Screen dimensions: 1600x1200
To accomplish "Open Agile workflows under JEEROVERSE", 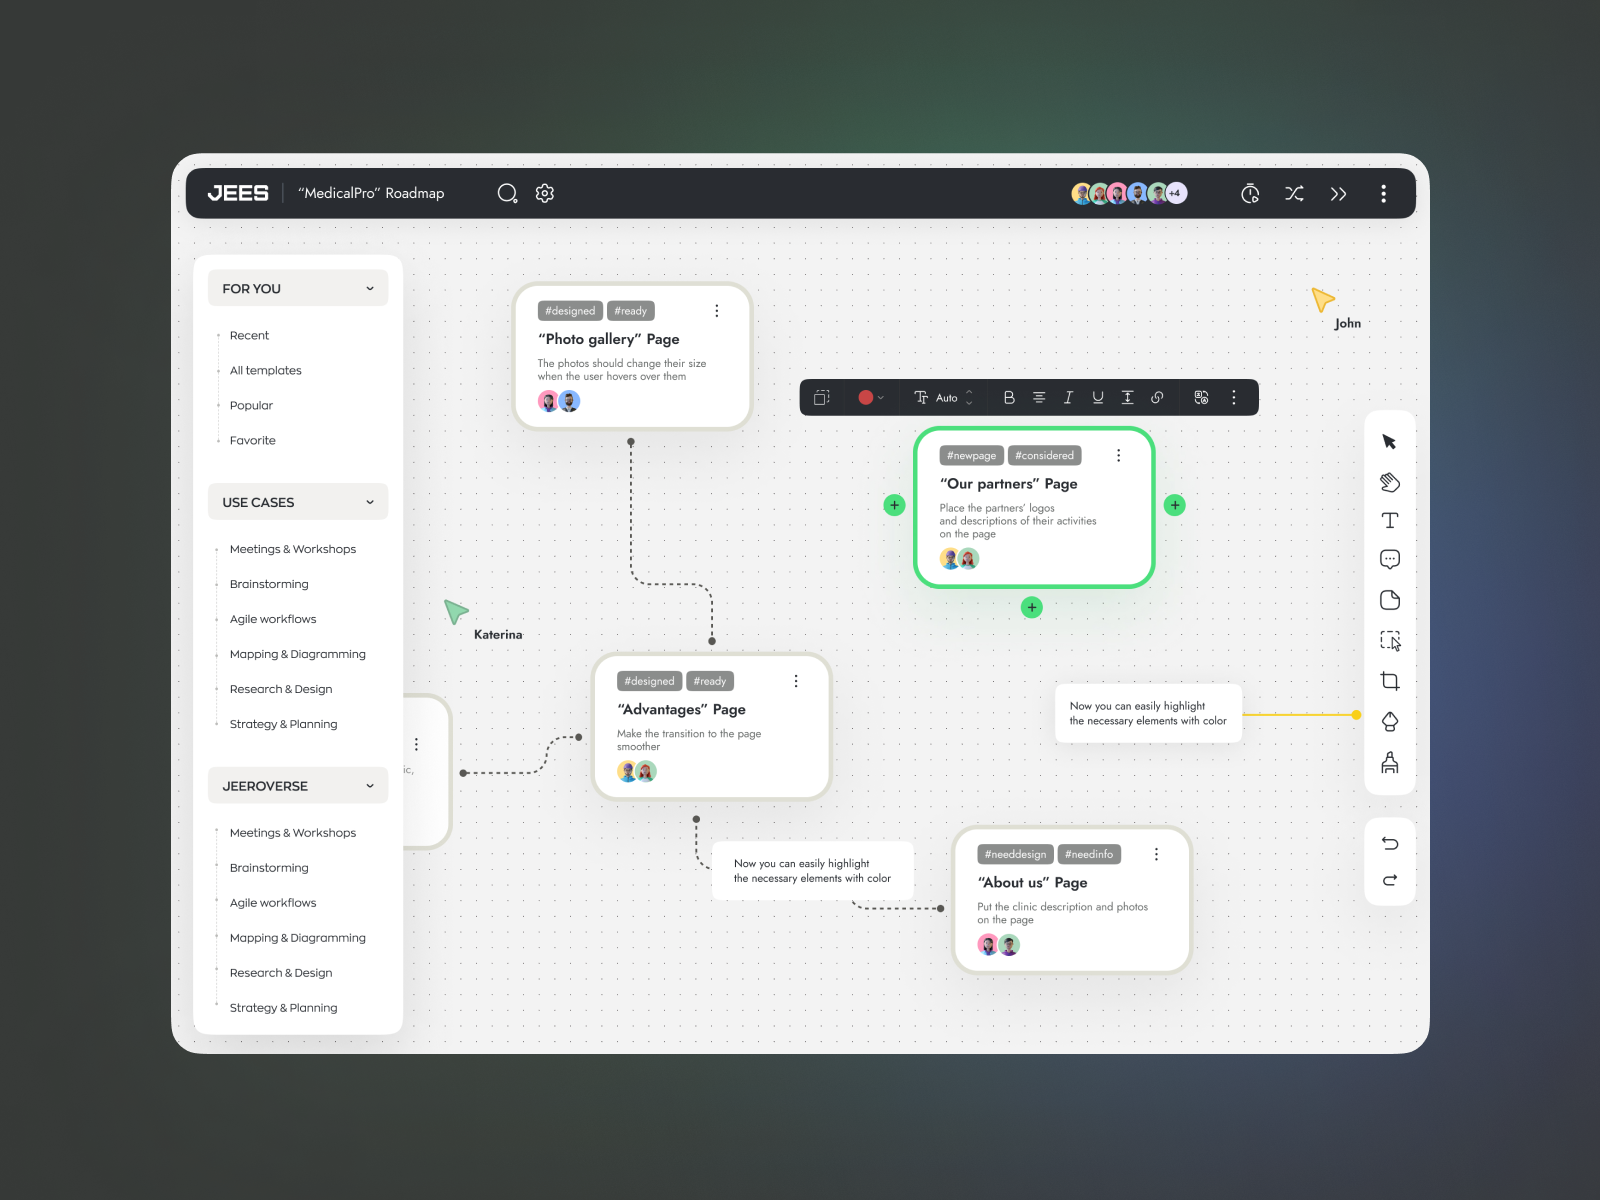I will click(273, 903).
